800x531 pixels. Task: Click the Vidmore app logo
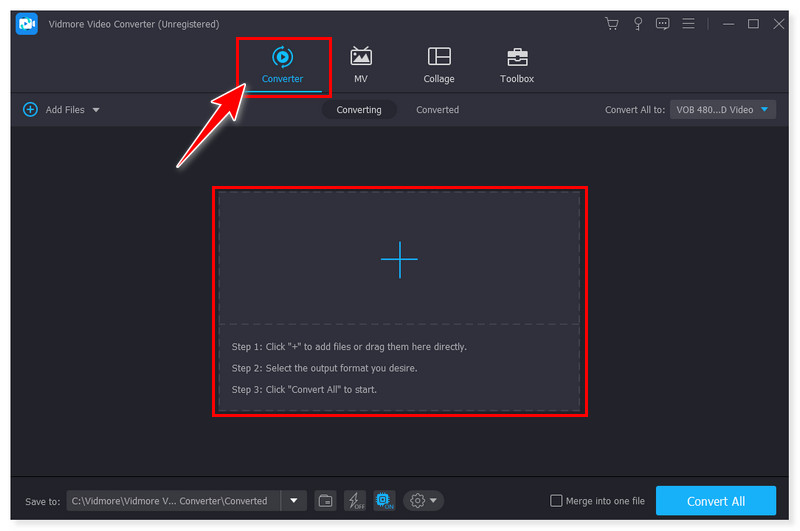click(x=27, y=24)
